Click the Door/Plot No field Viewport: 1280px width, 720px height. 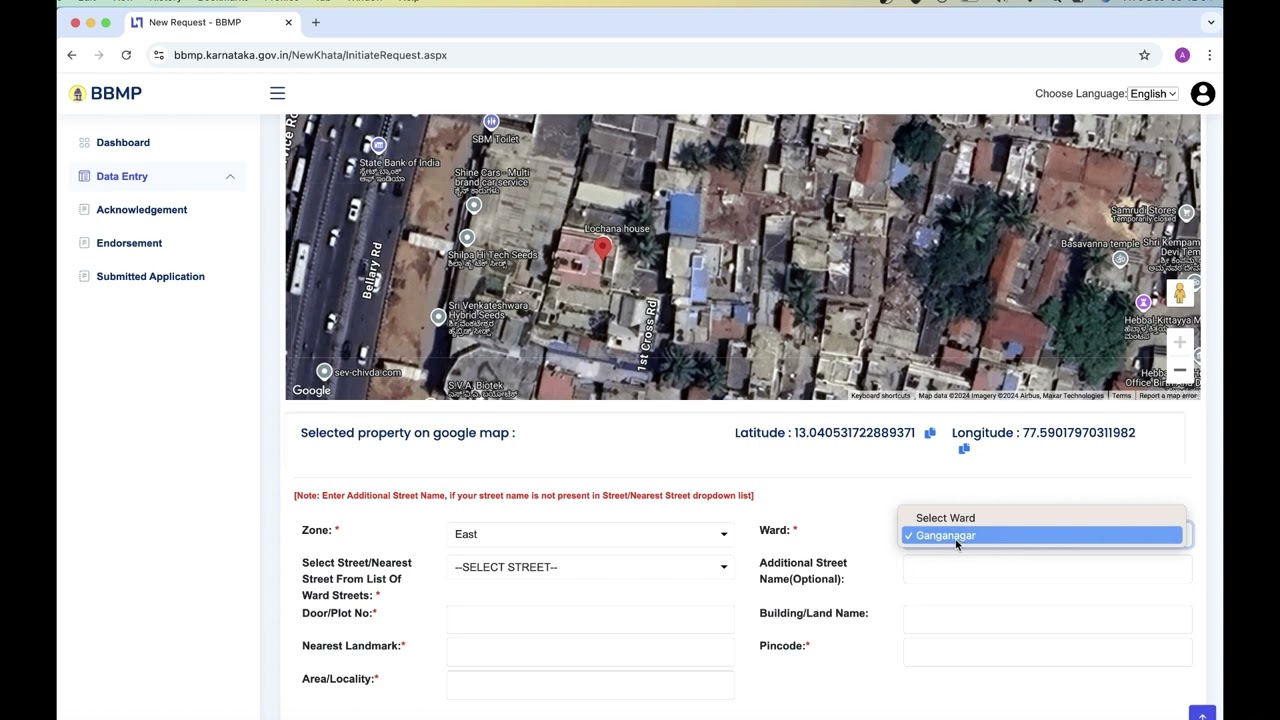[590, 619]
